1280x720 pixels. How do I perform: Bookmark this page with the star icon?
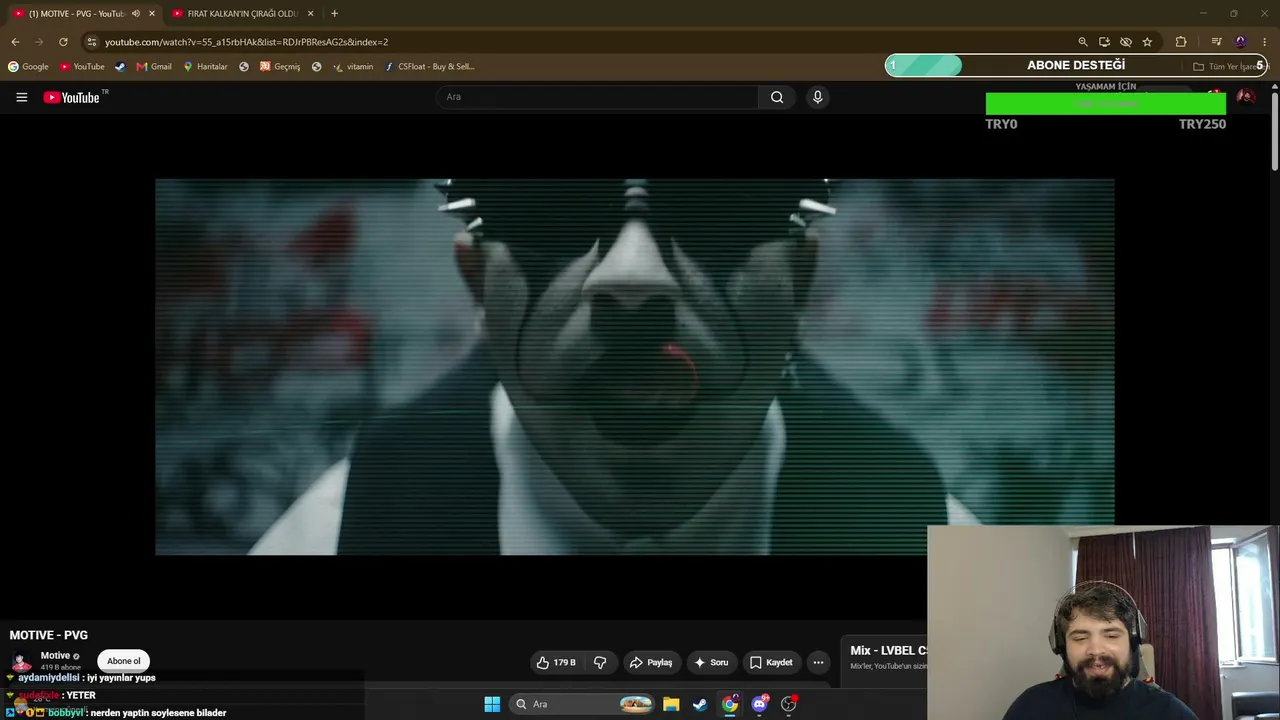[x=1147, y=42]
